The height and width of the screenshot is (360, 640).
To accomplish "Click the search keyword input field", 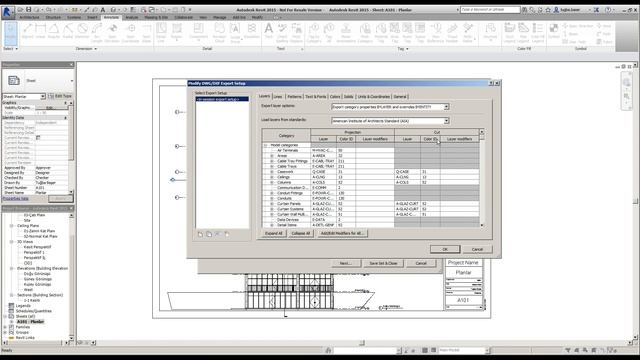I will pyautogui.click(x=490, y=9).
